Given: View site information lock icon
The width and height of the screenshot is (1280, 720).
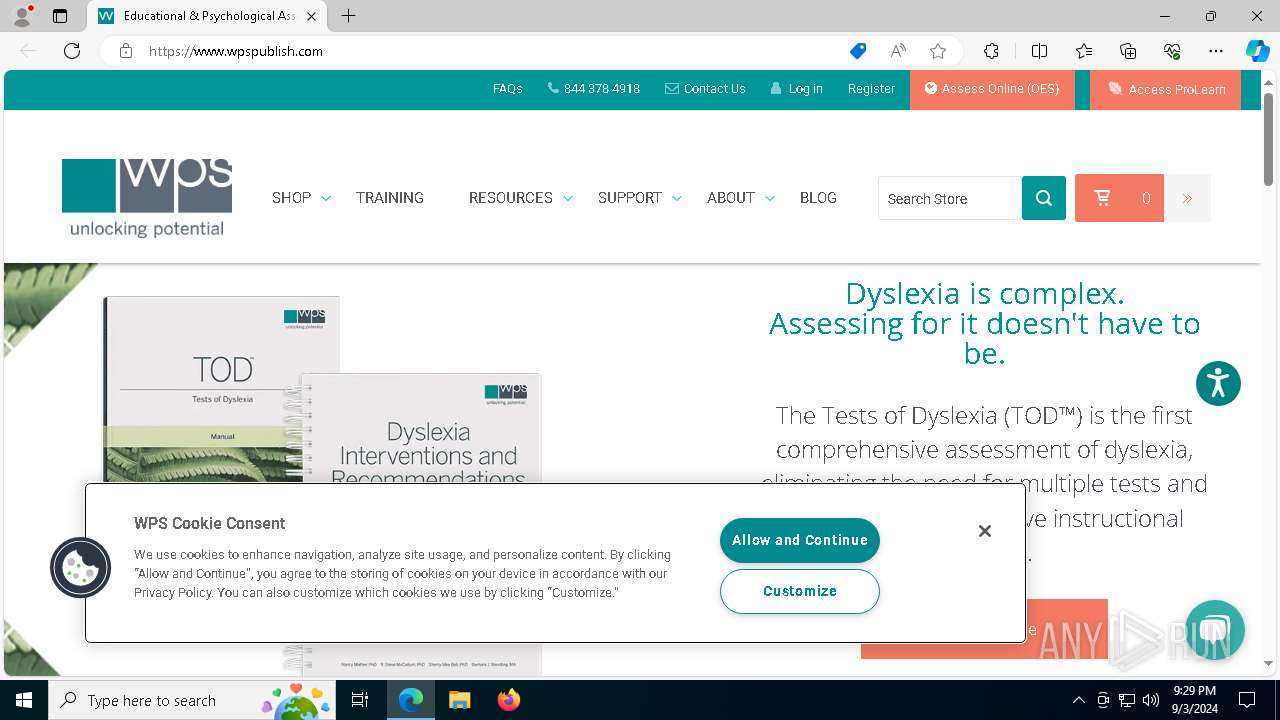Looking at the screenshot, I should pyautogui.click(x=126, y=51).
